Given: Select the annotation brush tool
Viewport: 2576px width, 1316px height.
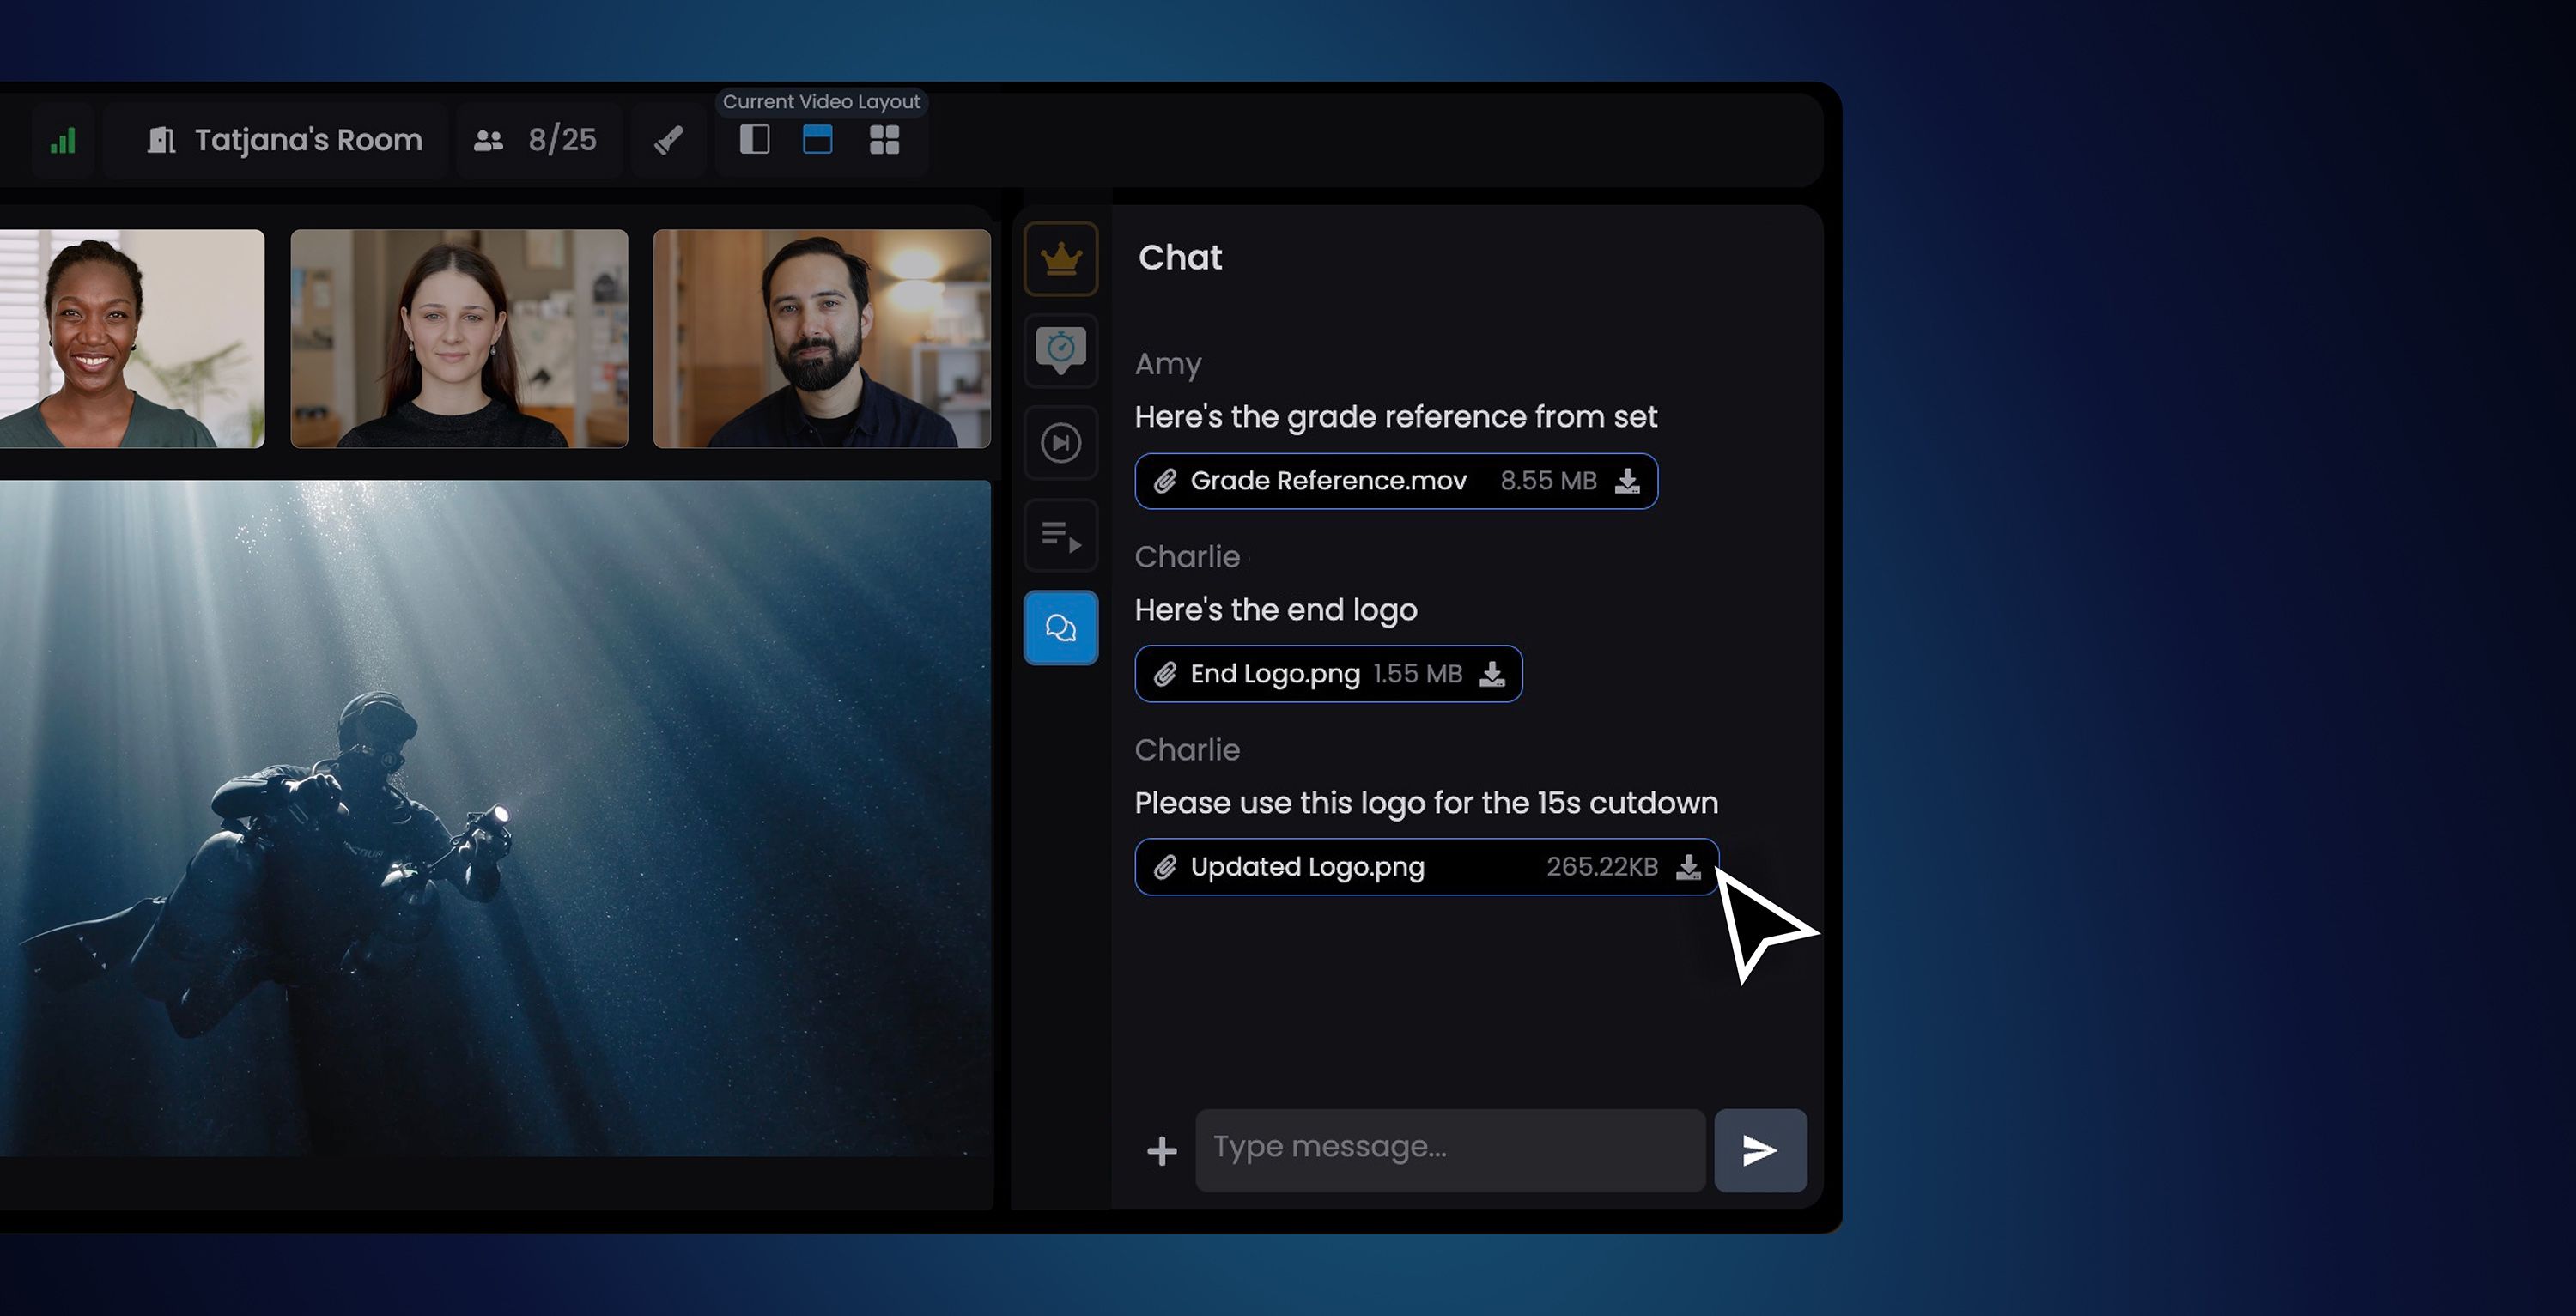Looking at the screenshot, I should (669, 140).
